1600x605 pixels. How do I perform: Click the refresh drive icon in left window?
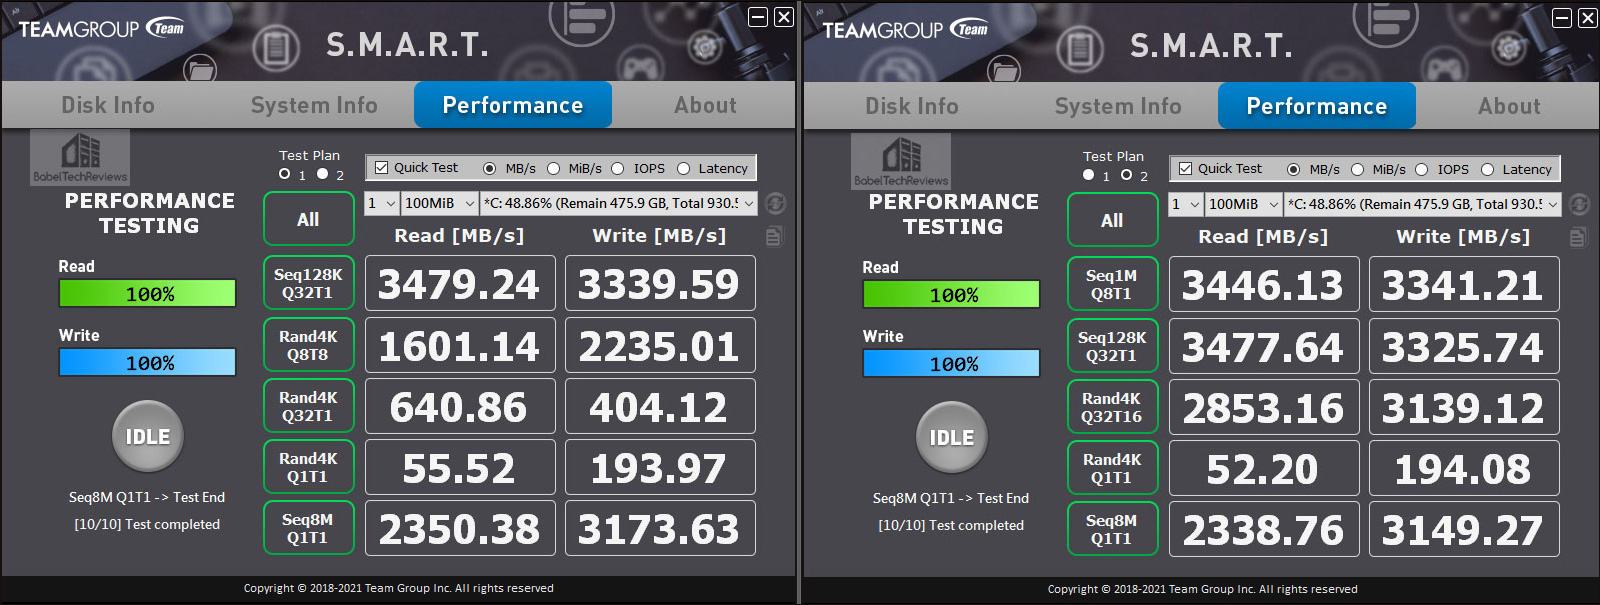click(x=775, y=203)
